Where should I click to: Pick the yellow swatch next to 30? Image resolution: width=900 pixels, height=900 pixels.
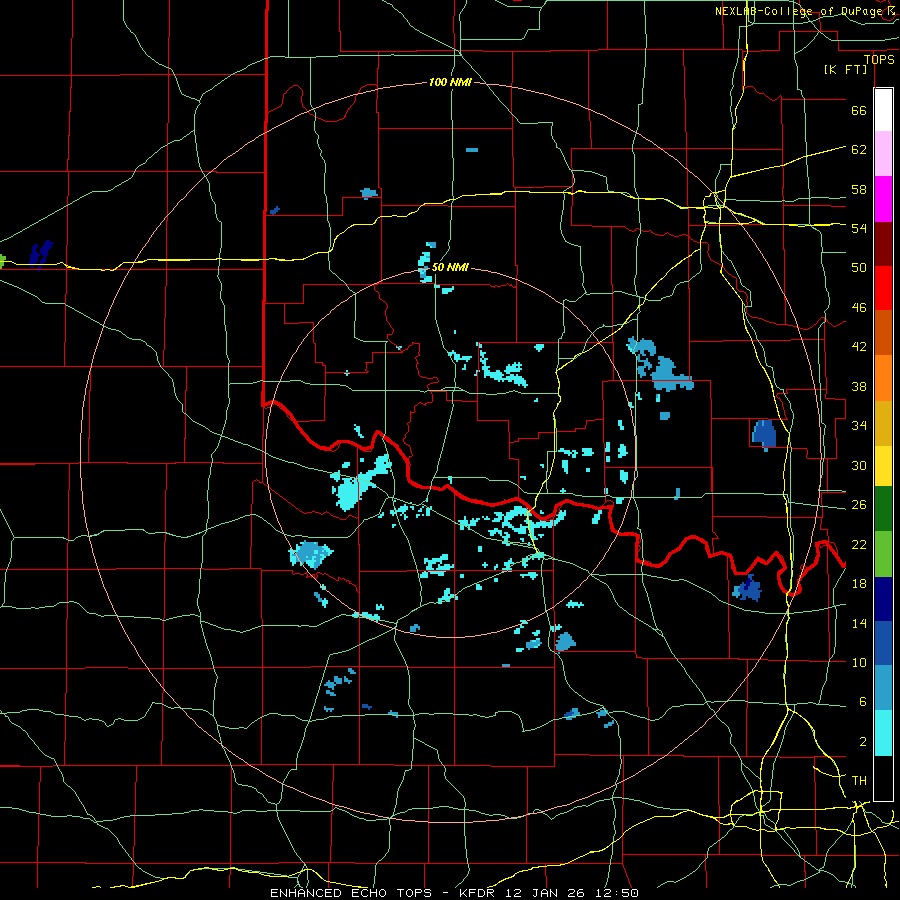883,466
